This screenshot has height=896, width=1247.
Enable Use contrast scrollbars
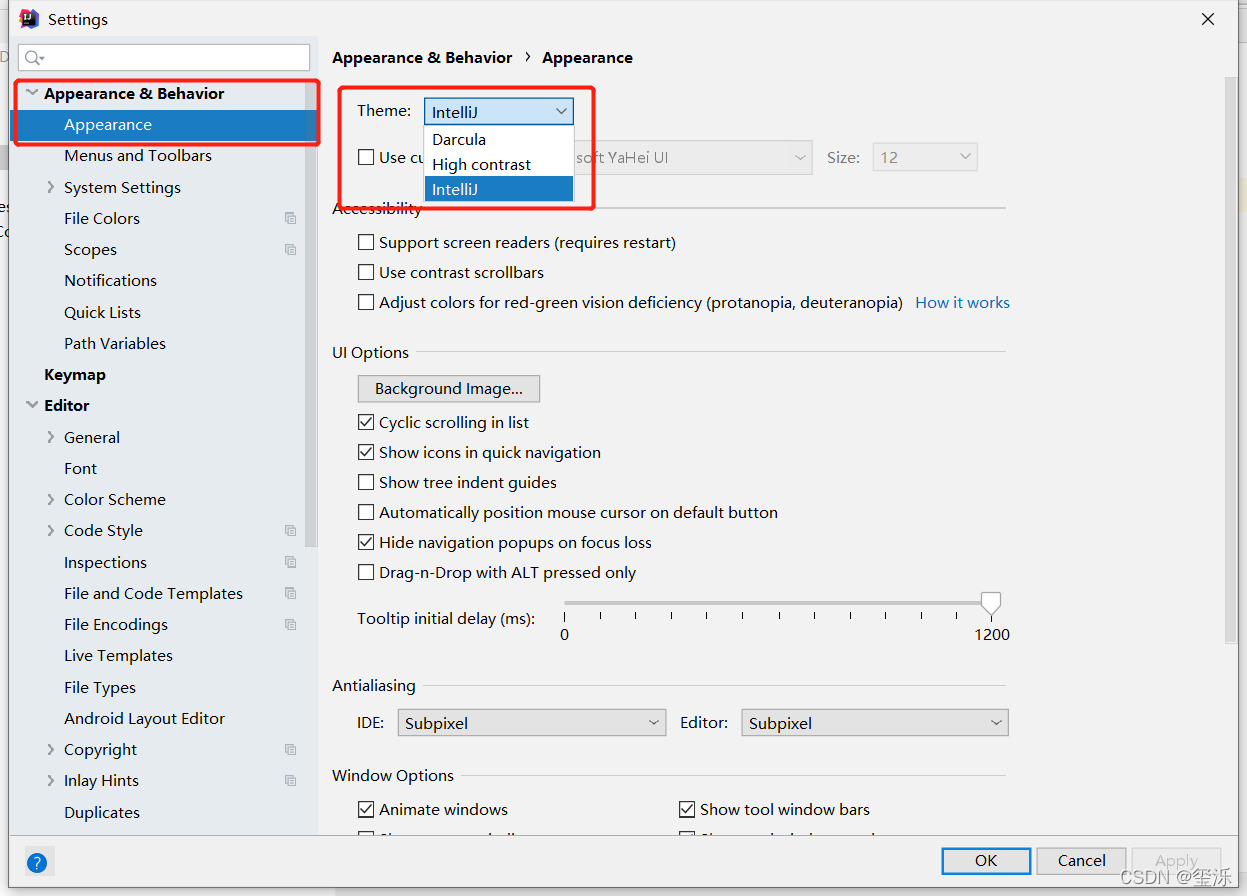pyautogui.click(x=366, y=272)
